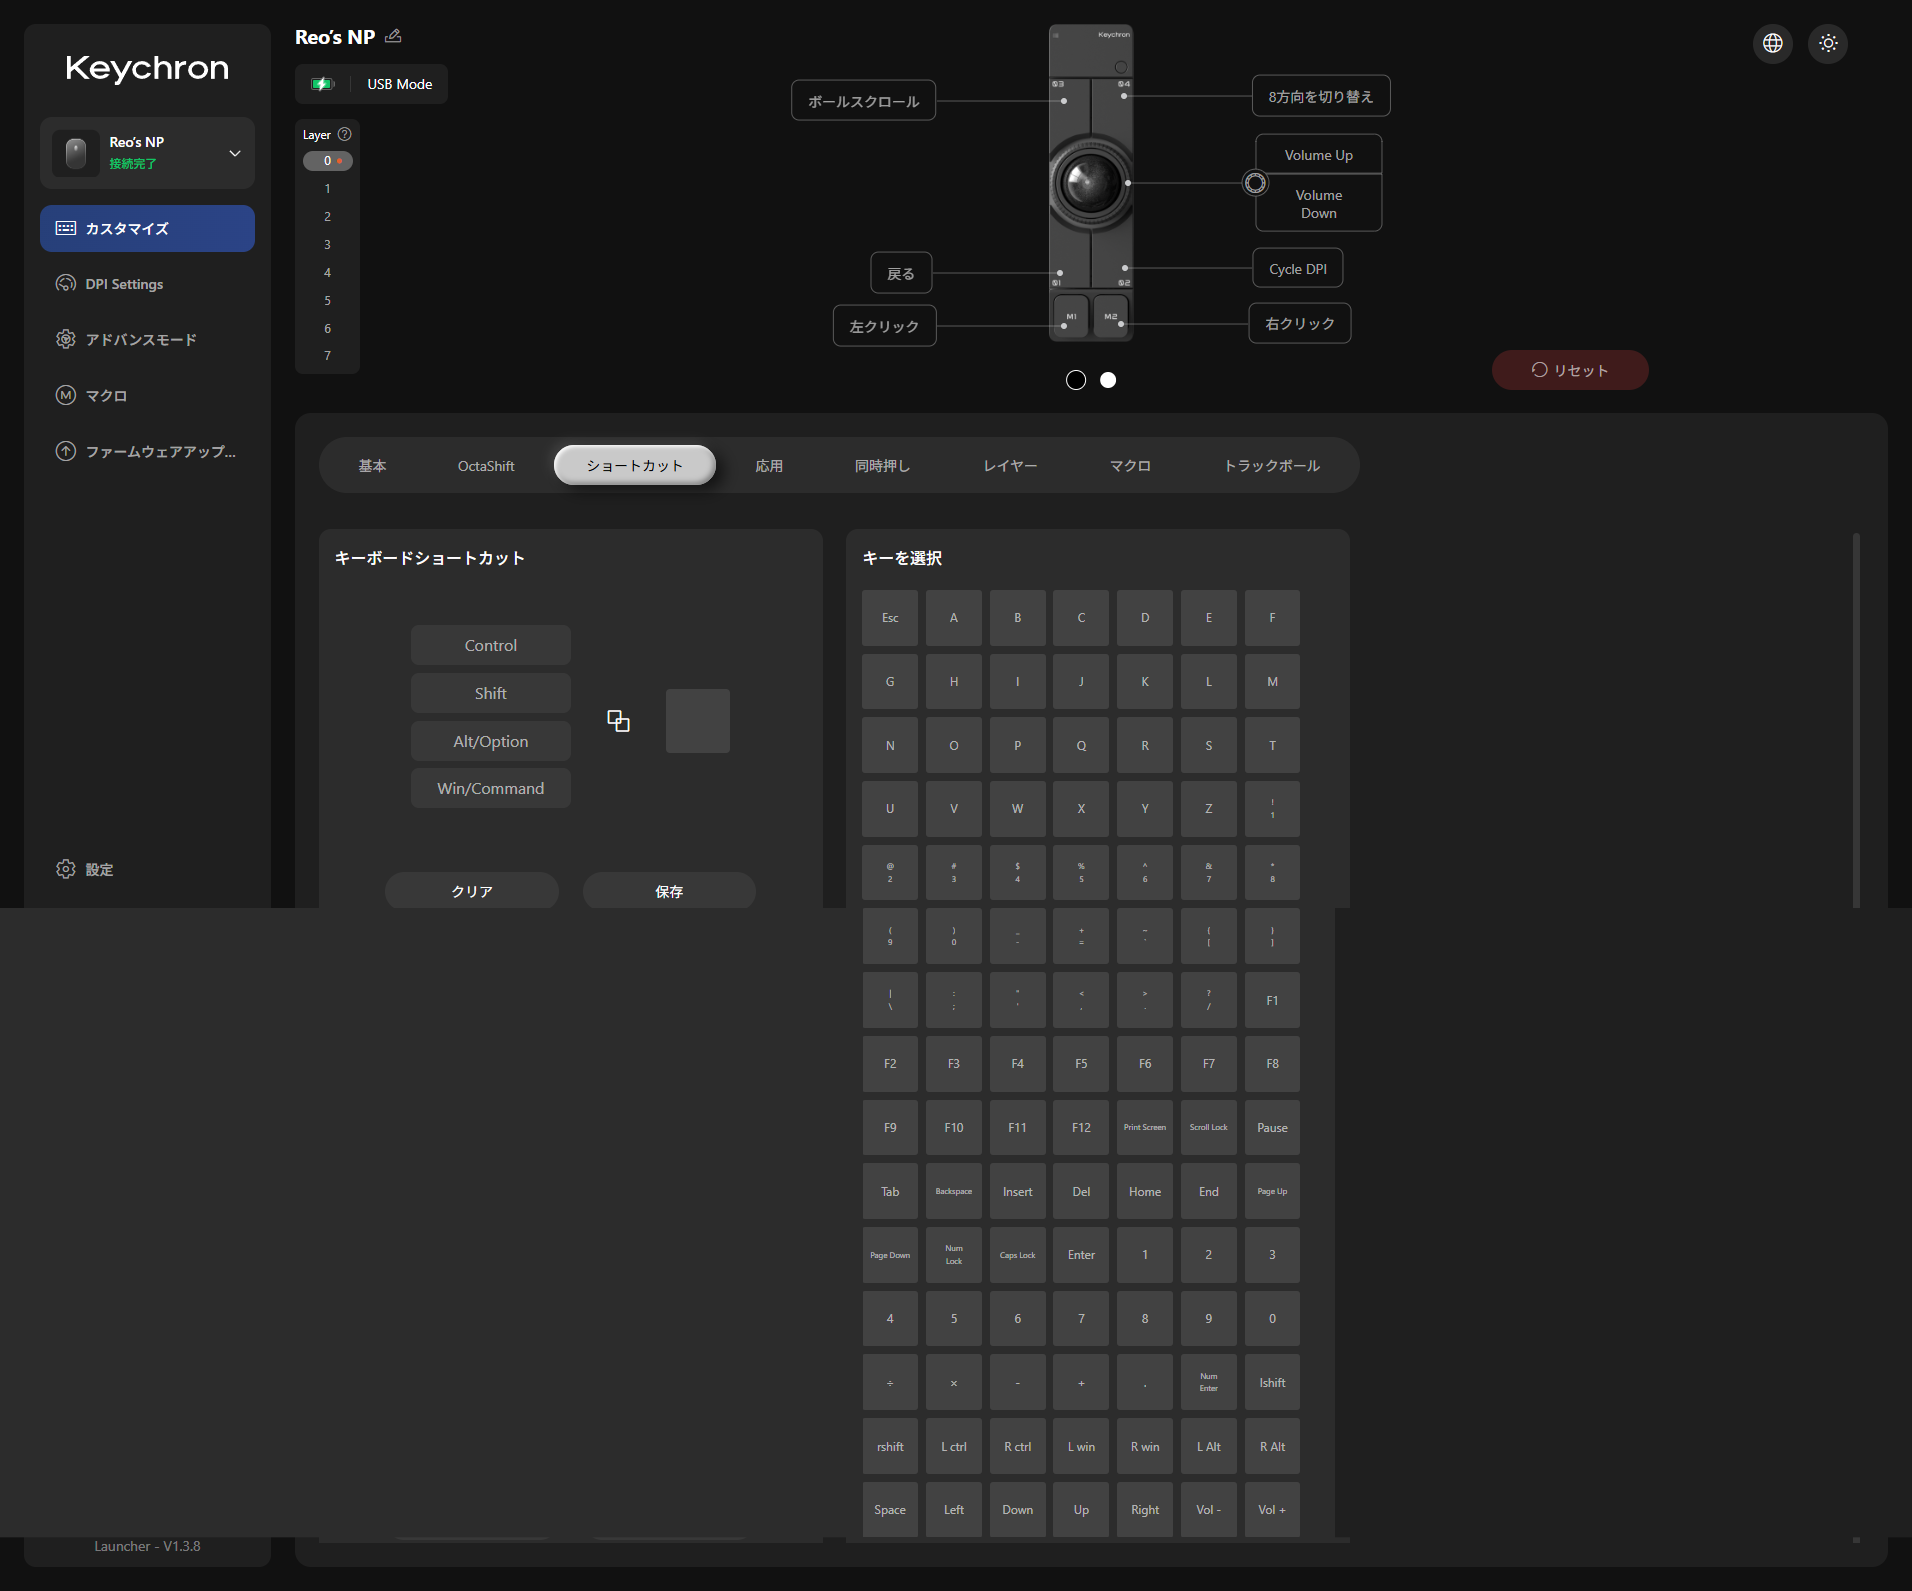Click the key combination icon beside modifiers
Screen dimensions: 1912x1591
click(x=618, y=721)
